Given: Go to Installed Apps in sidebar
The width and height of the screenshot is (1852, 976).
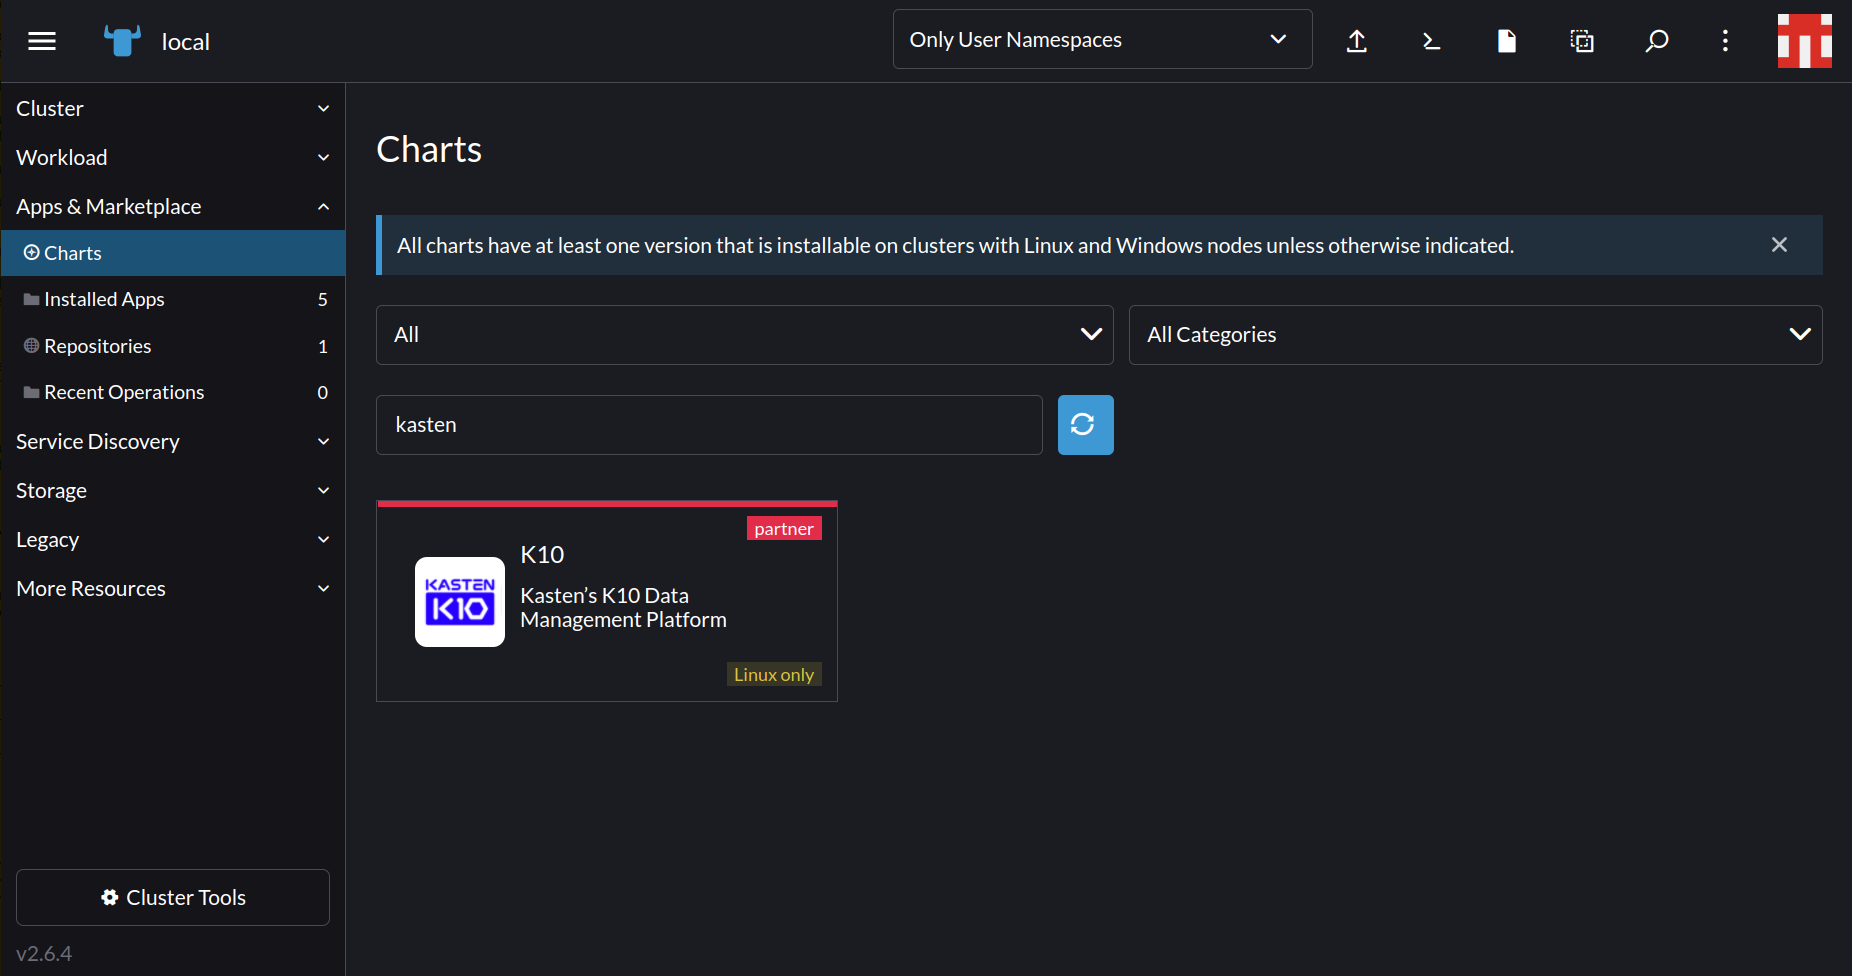Looking at the screenshot, I should (104, 300).
